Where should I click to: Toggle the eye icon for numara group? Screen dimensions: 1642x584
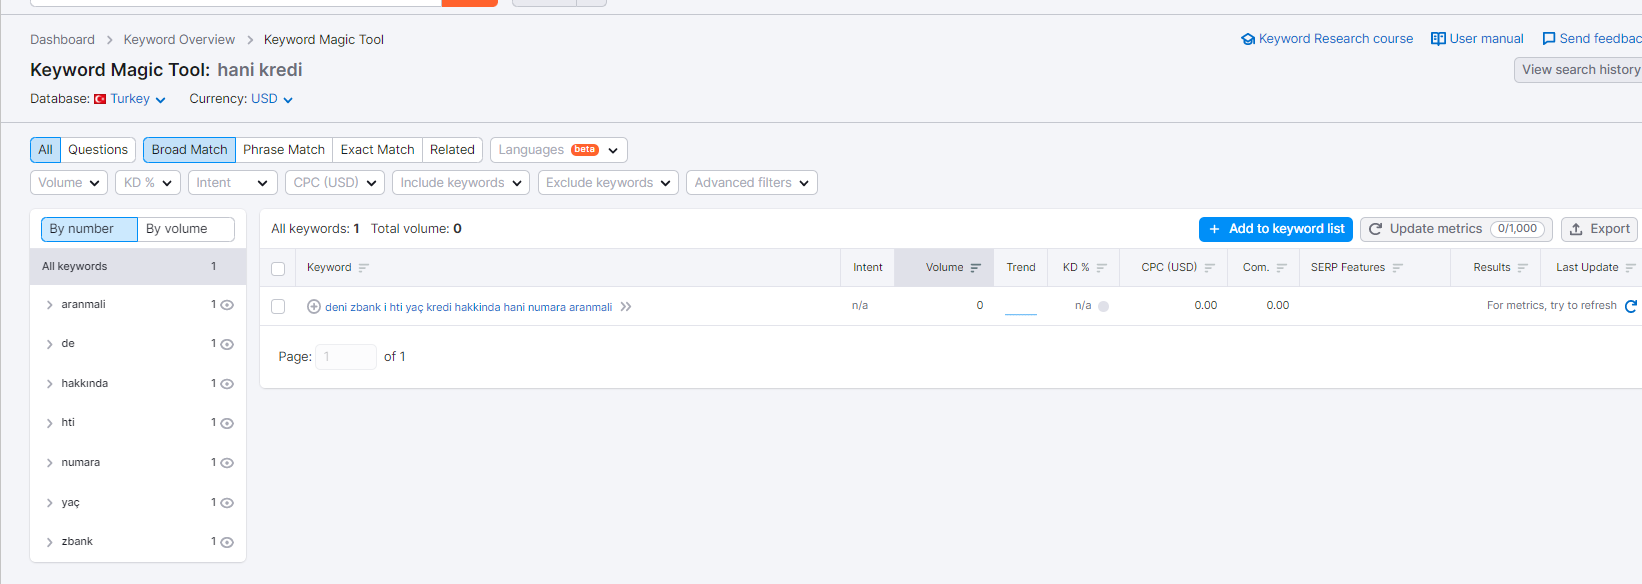227,463
